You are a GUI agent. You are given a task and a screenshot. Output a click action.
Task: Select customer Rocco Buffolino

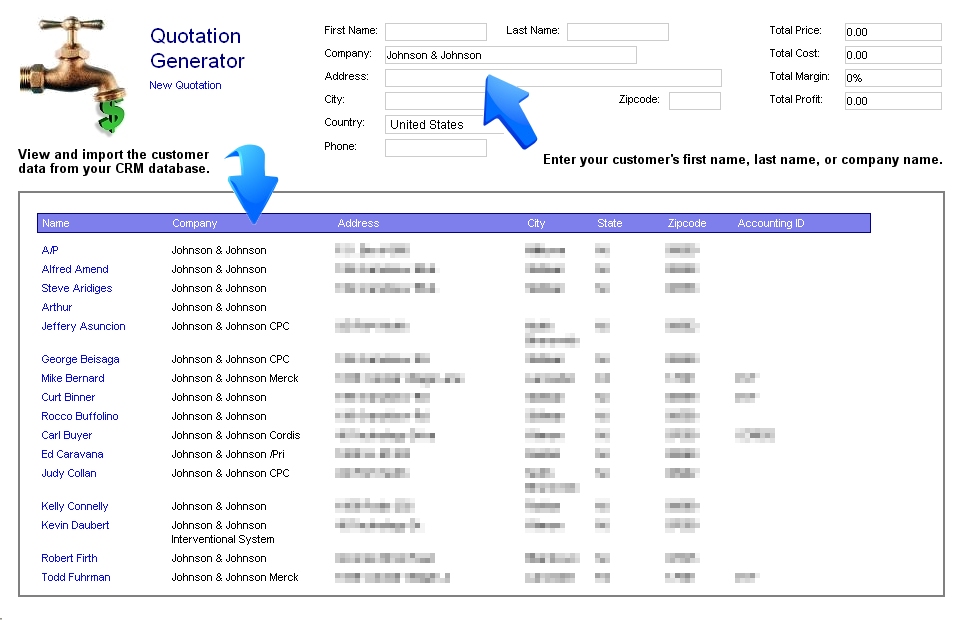click(80, 416)
